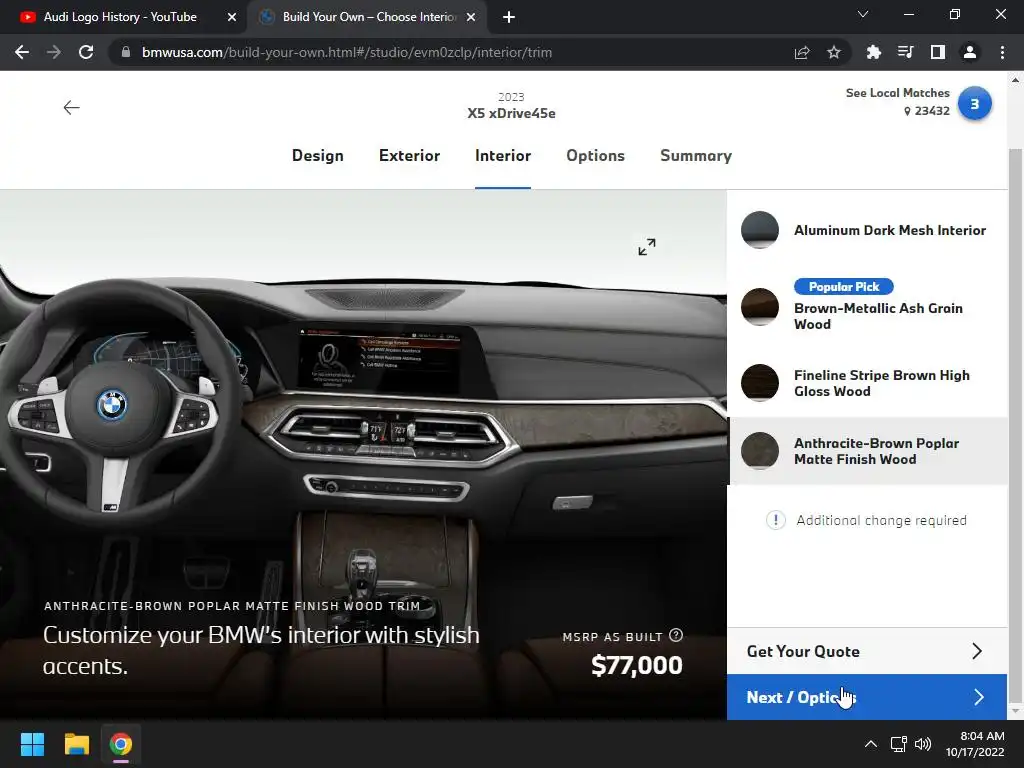
Task: Click the Chrome icon in the taskbar
Action: click(121, 744)
